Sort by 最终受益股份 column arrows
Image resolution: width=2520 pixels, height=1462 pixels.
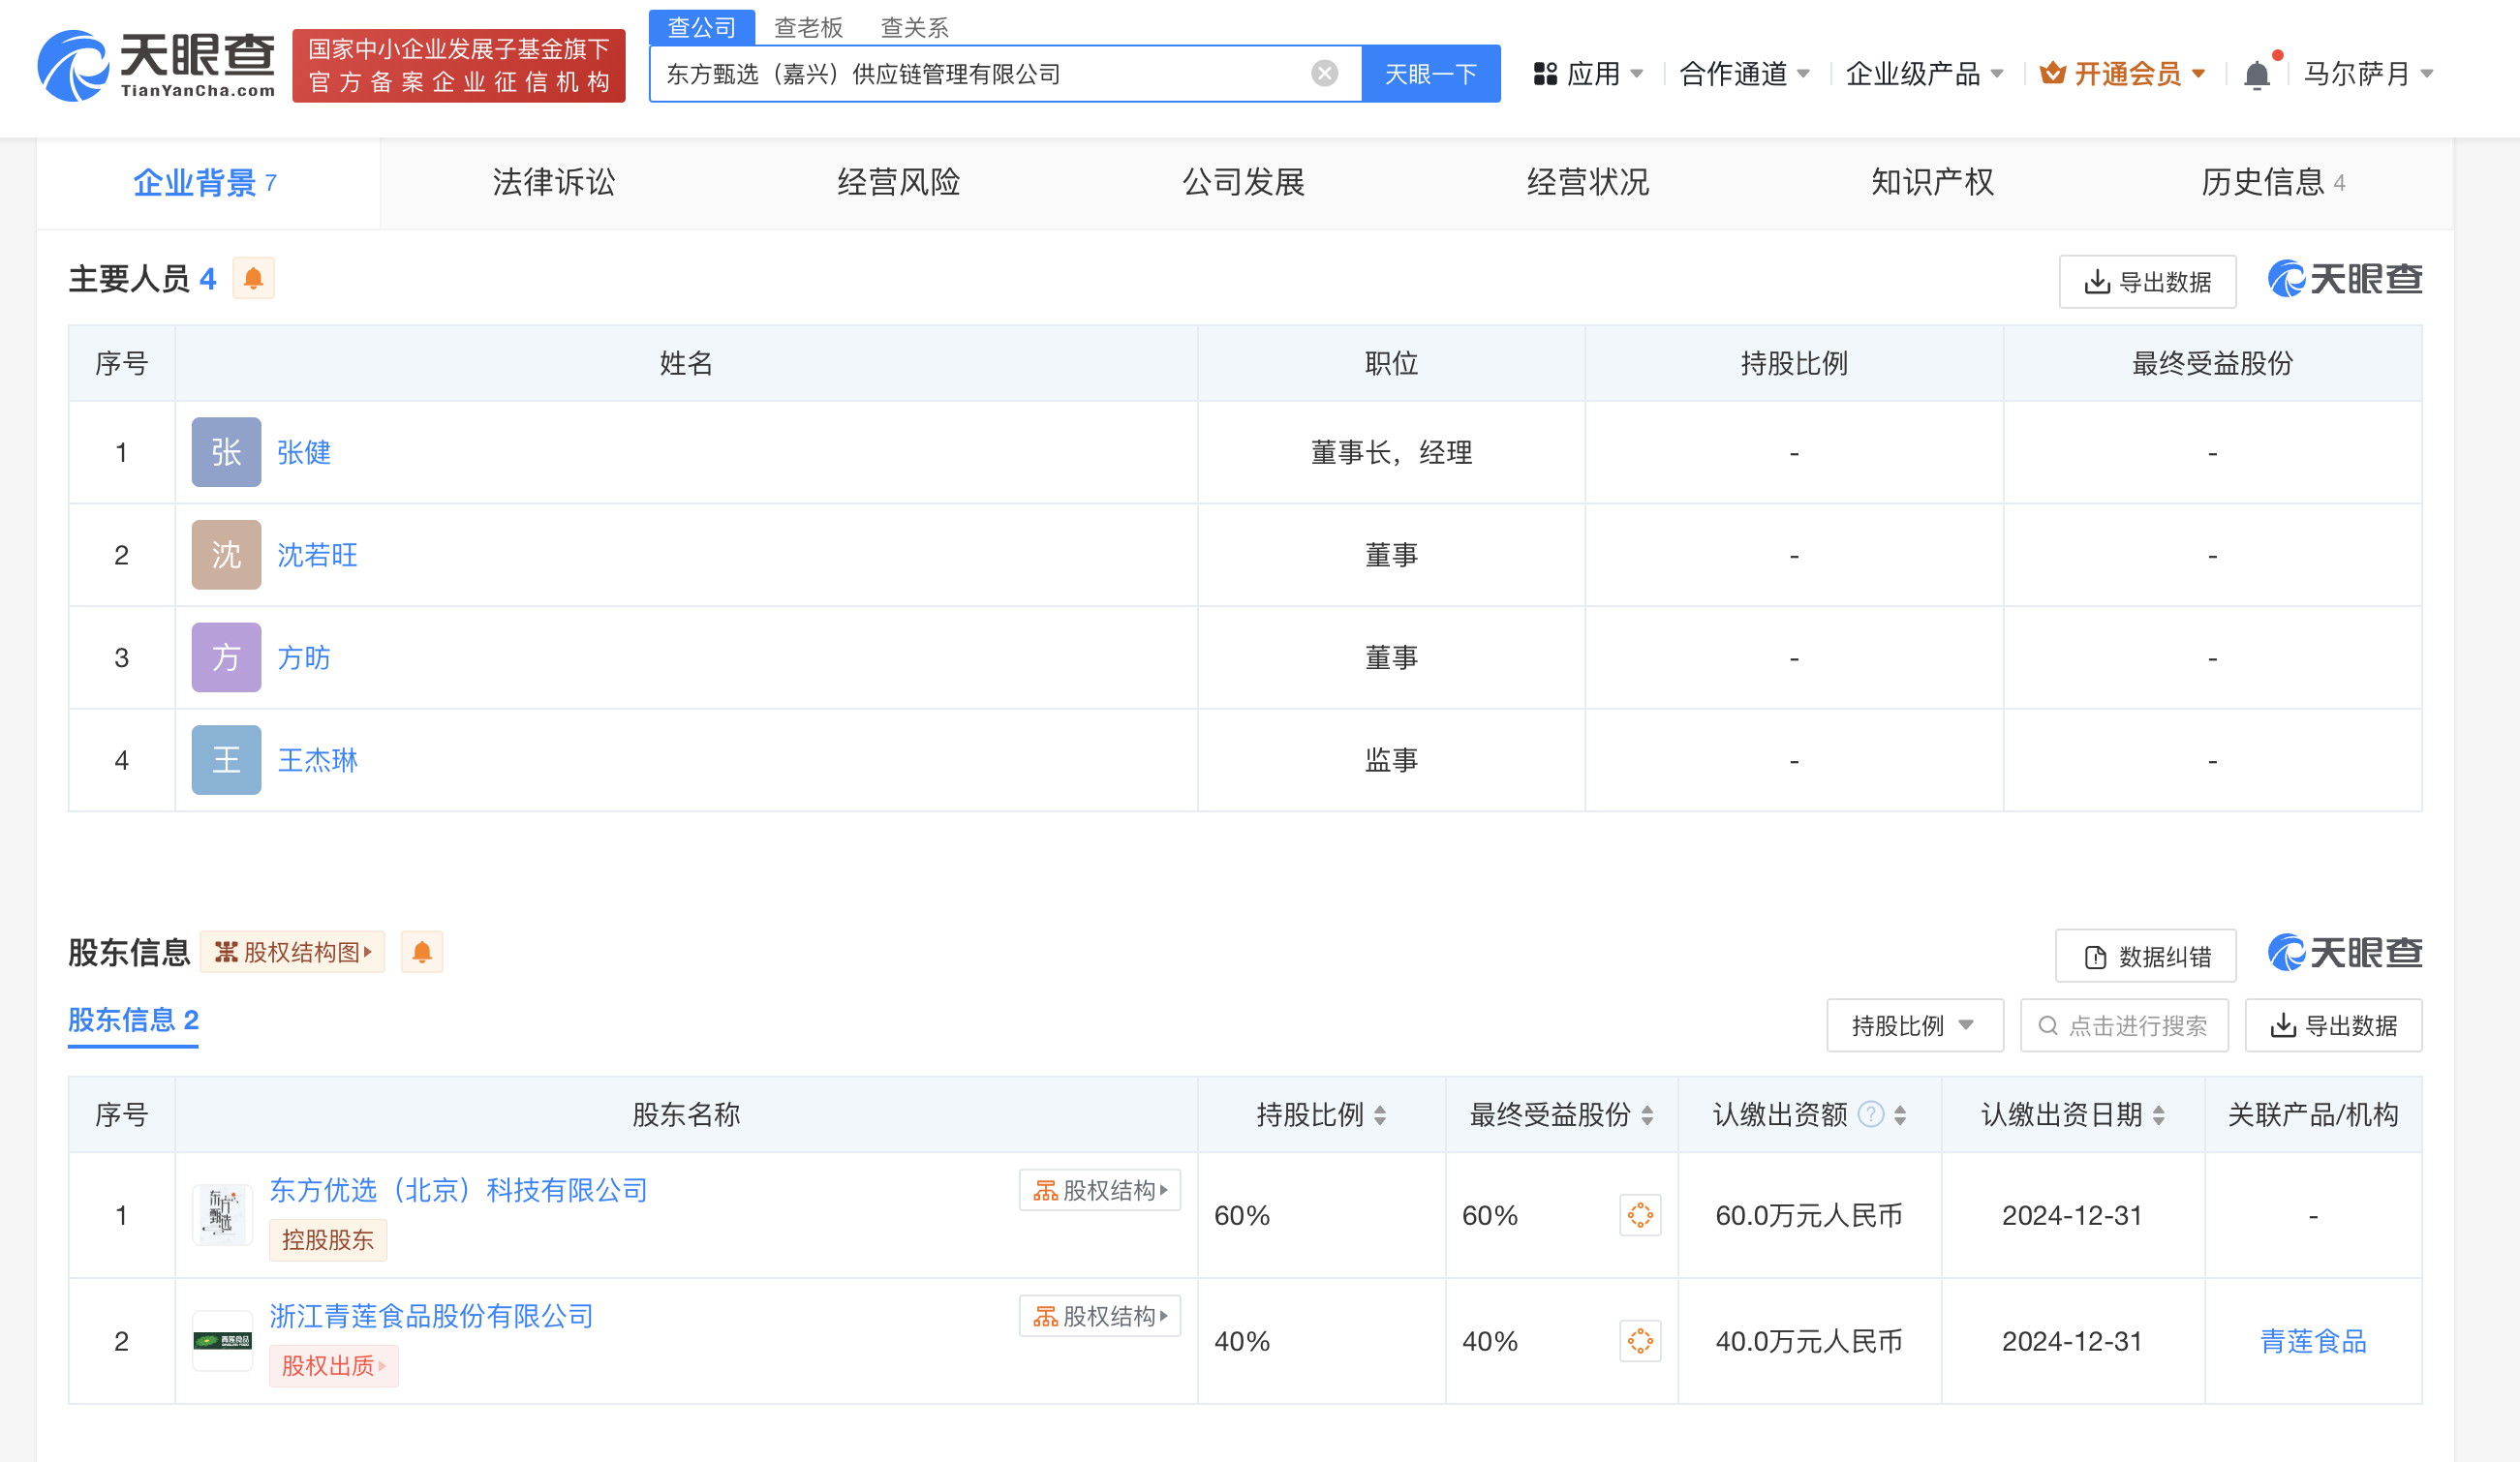click(1647, 1115)
